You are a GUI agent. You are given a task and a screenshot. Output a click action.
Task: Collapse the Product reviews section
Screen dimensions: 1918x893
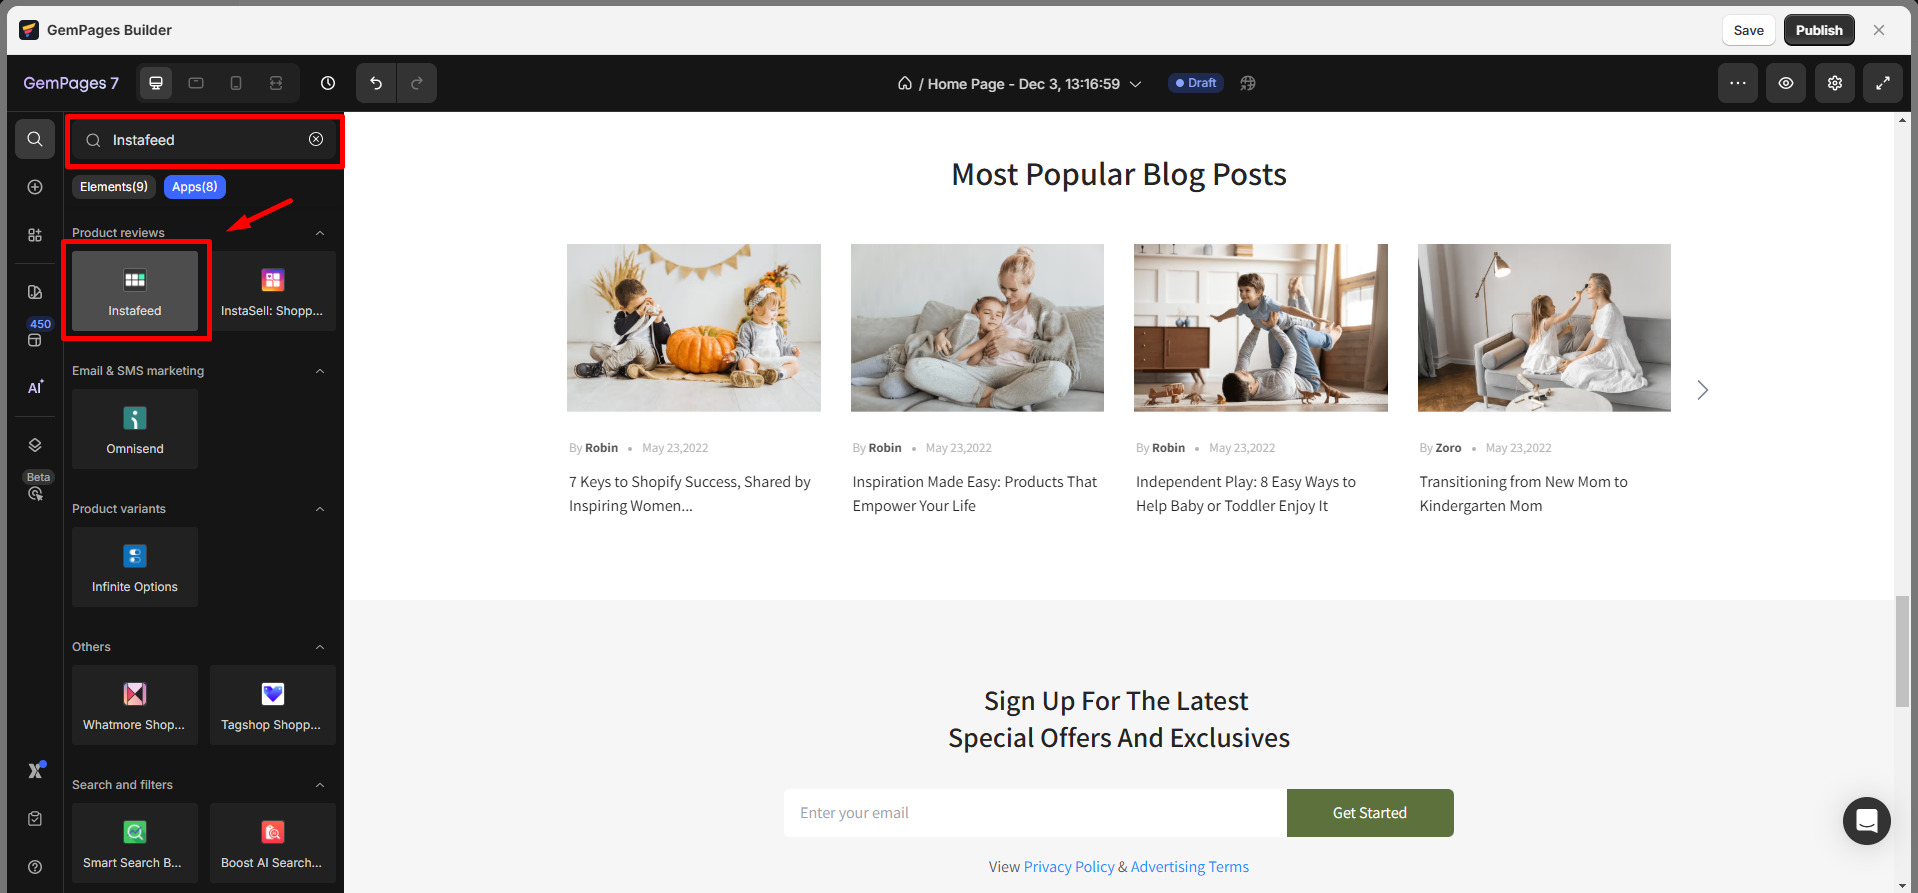point(320,233)
